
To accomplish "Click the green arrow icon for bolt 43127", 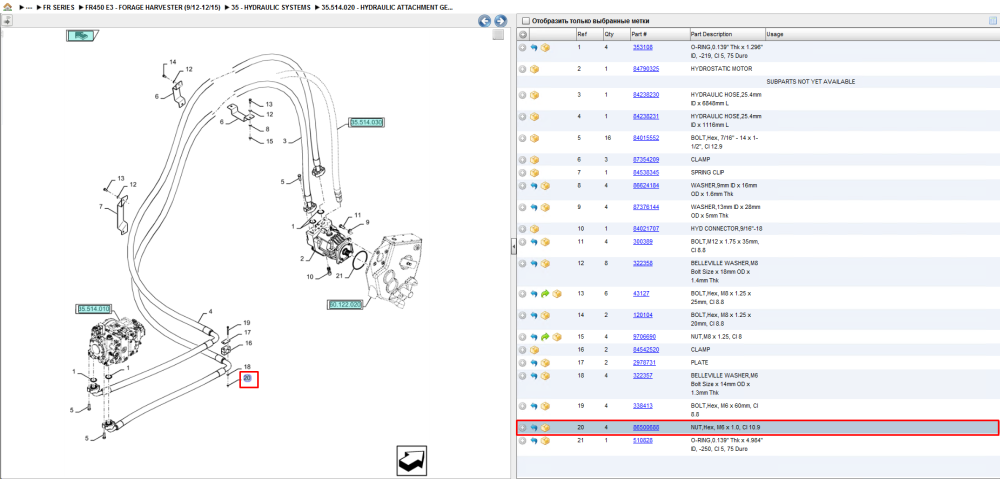I will pyautogui.click(x=545, y=294).
